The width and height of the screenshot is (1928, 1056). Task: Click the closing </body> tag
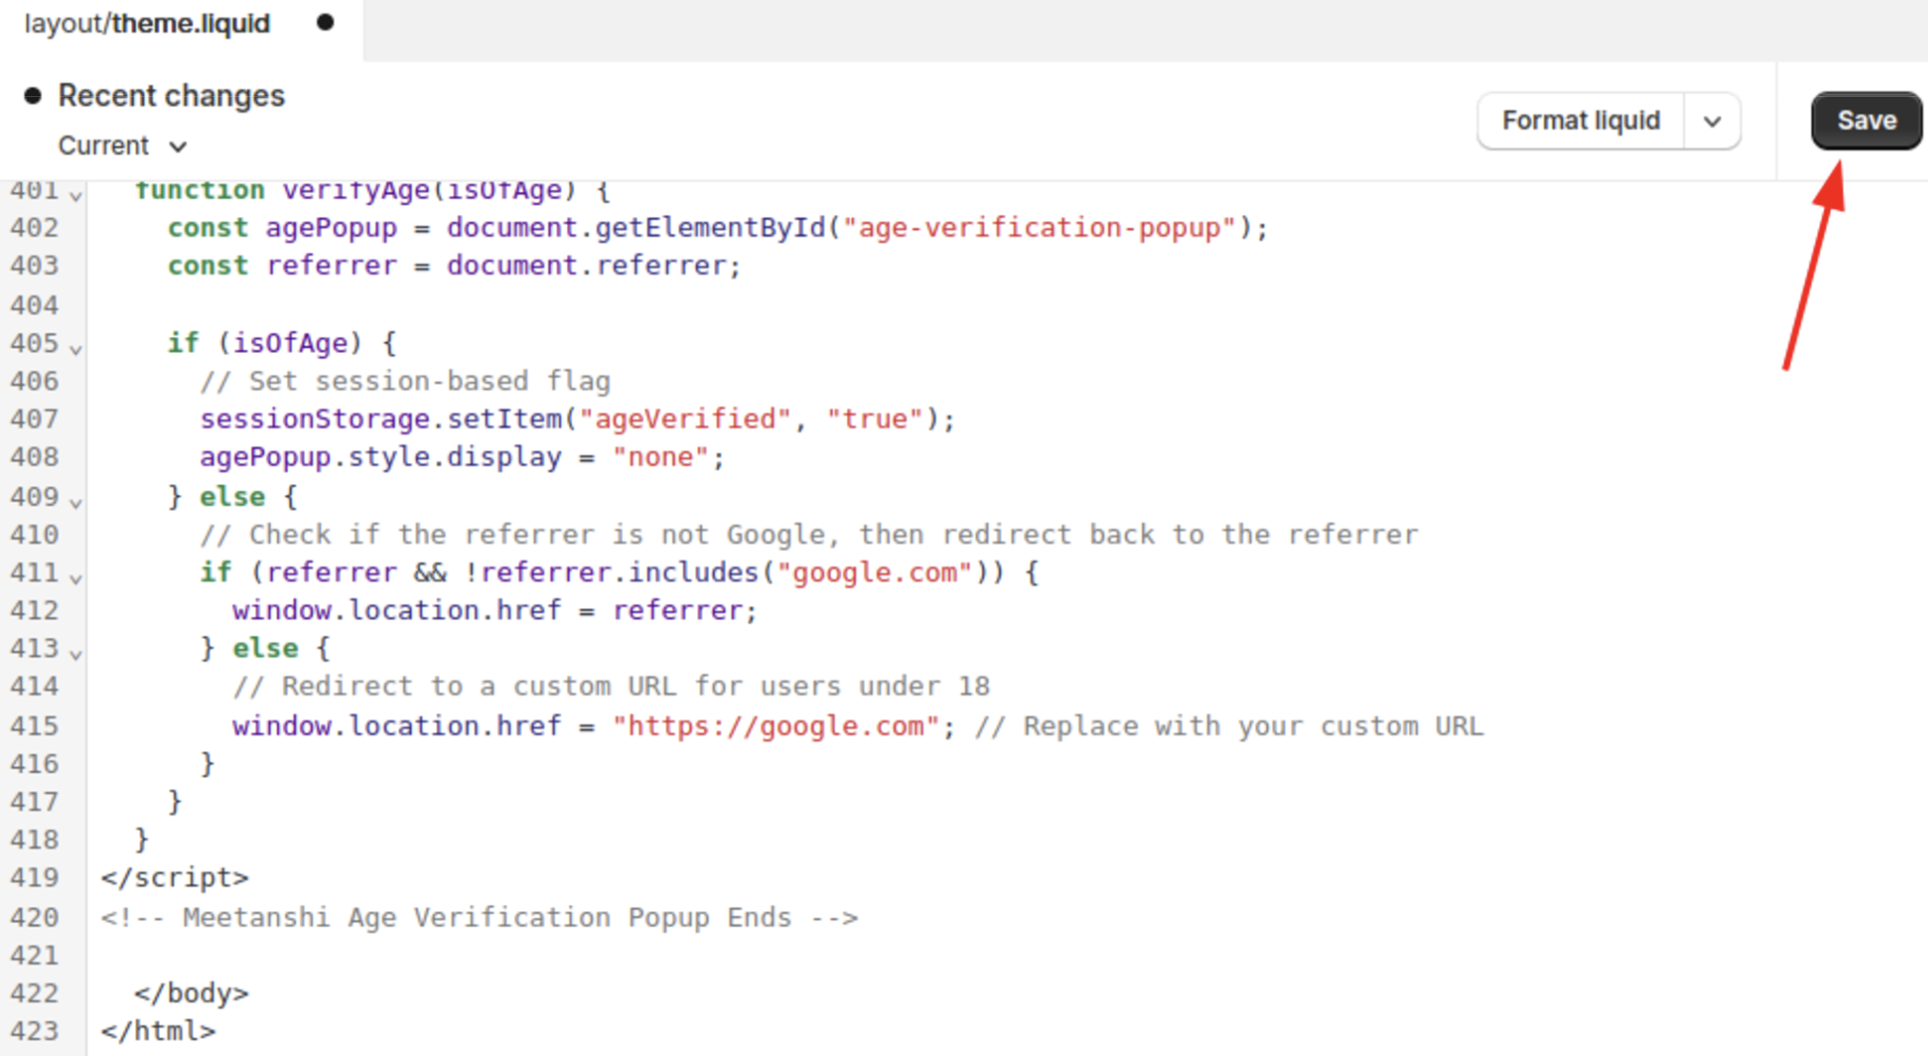[191, 994]
